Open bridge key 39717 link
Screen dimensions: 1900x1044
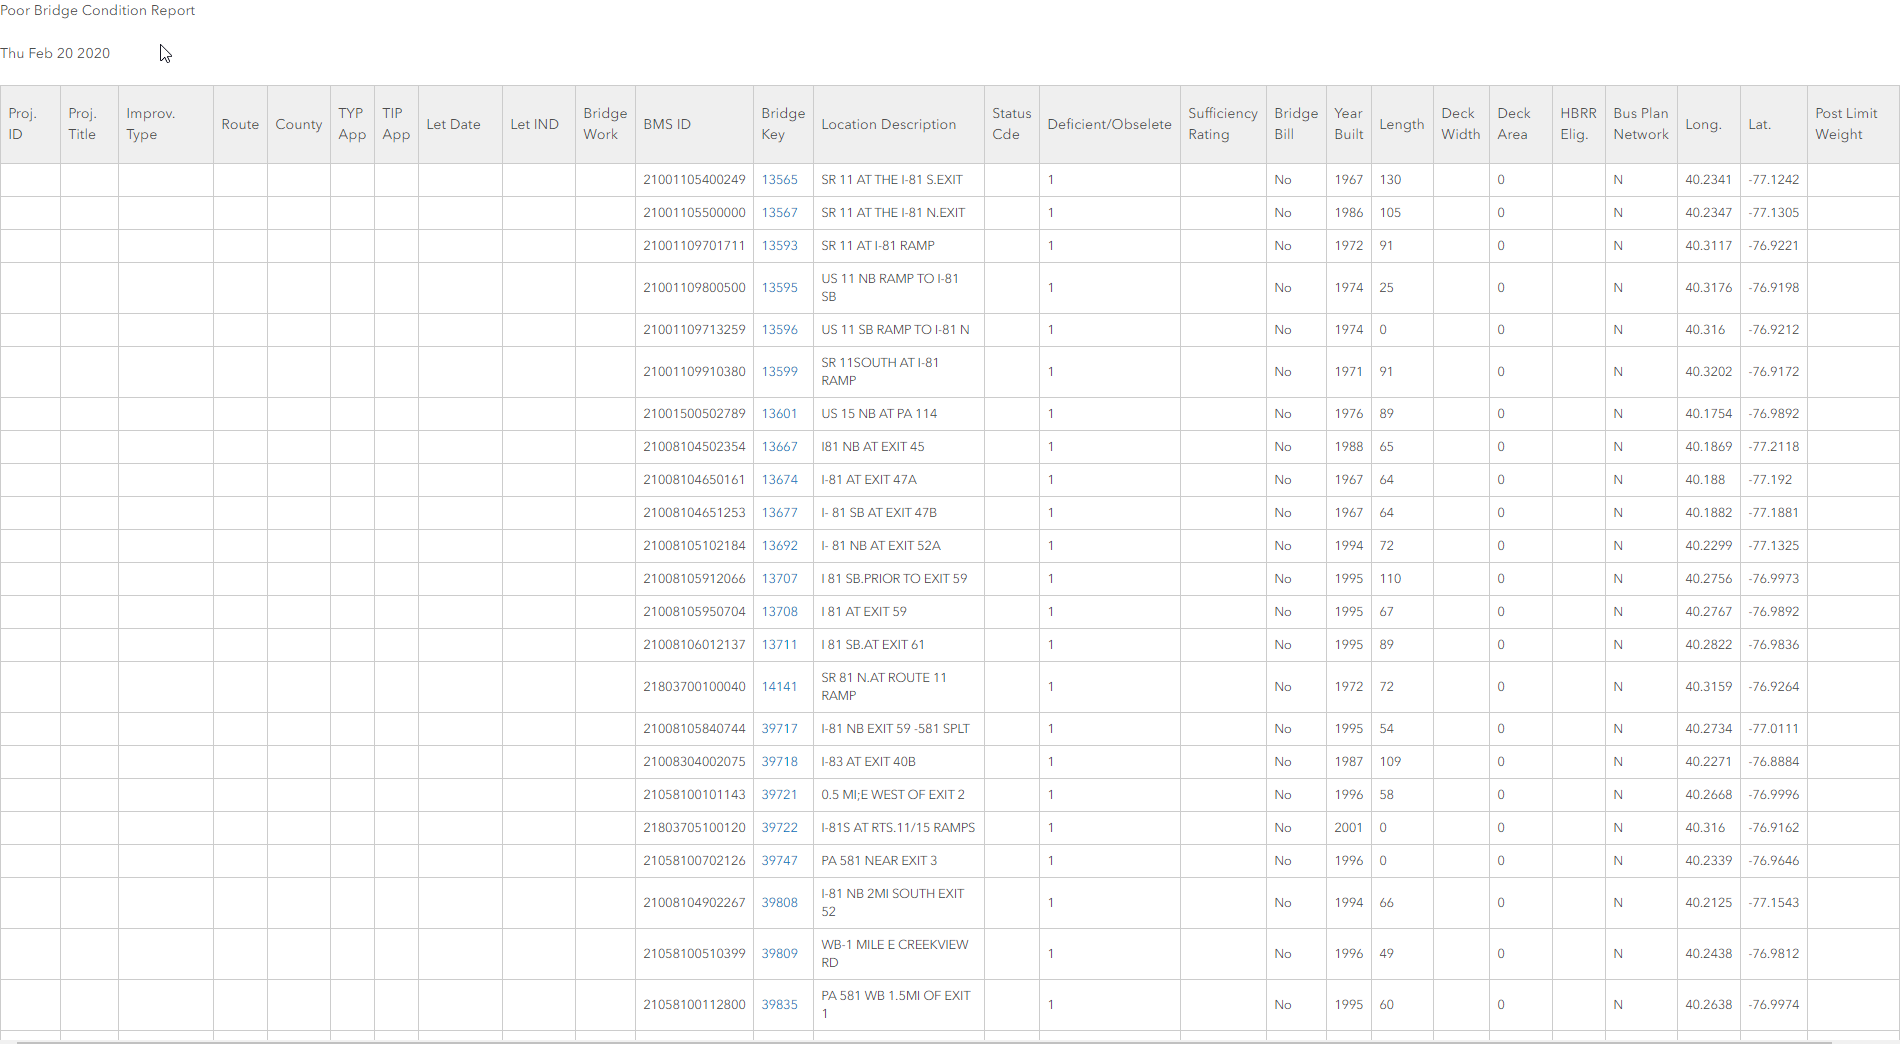click(779, 729)
